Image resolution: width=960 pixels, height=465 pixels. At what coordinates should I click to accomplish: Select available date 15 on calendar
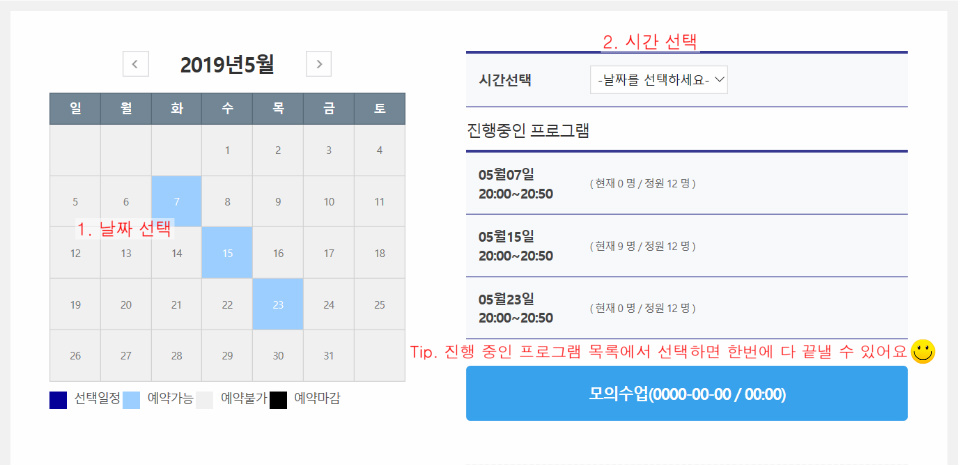click(227, 252)
